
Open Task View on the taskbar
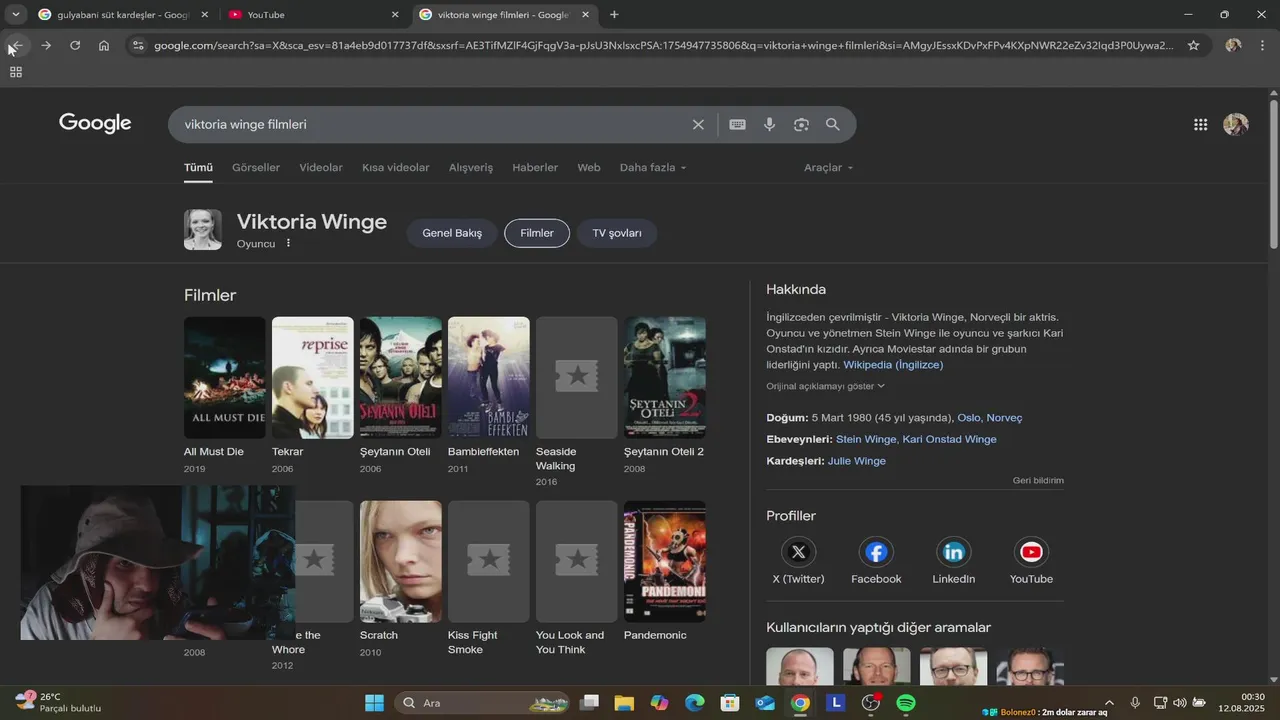coord(589,703)
